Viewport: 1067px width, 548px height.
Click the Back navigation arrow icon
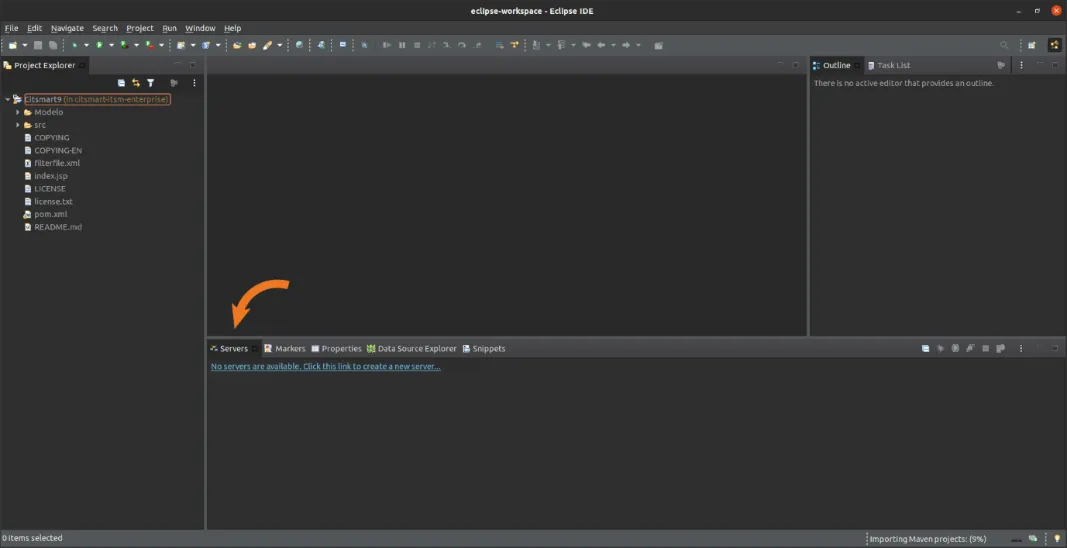click(x=601, y=45)
